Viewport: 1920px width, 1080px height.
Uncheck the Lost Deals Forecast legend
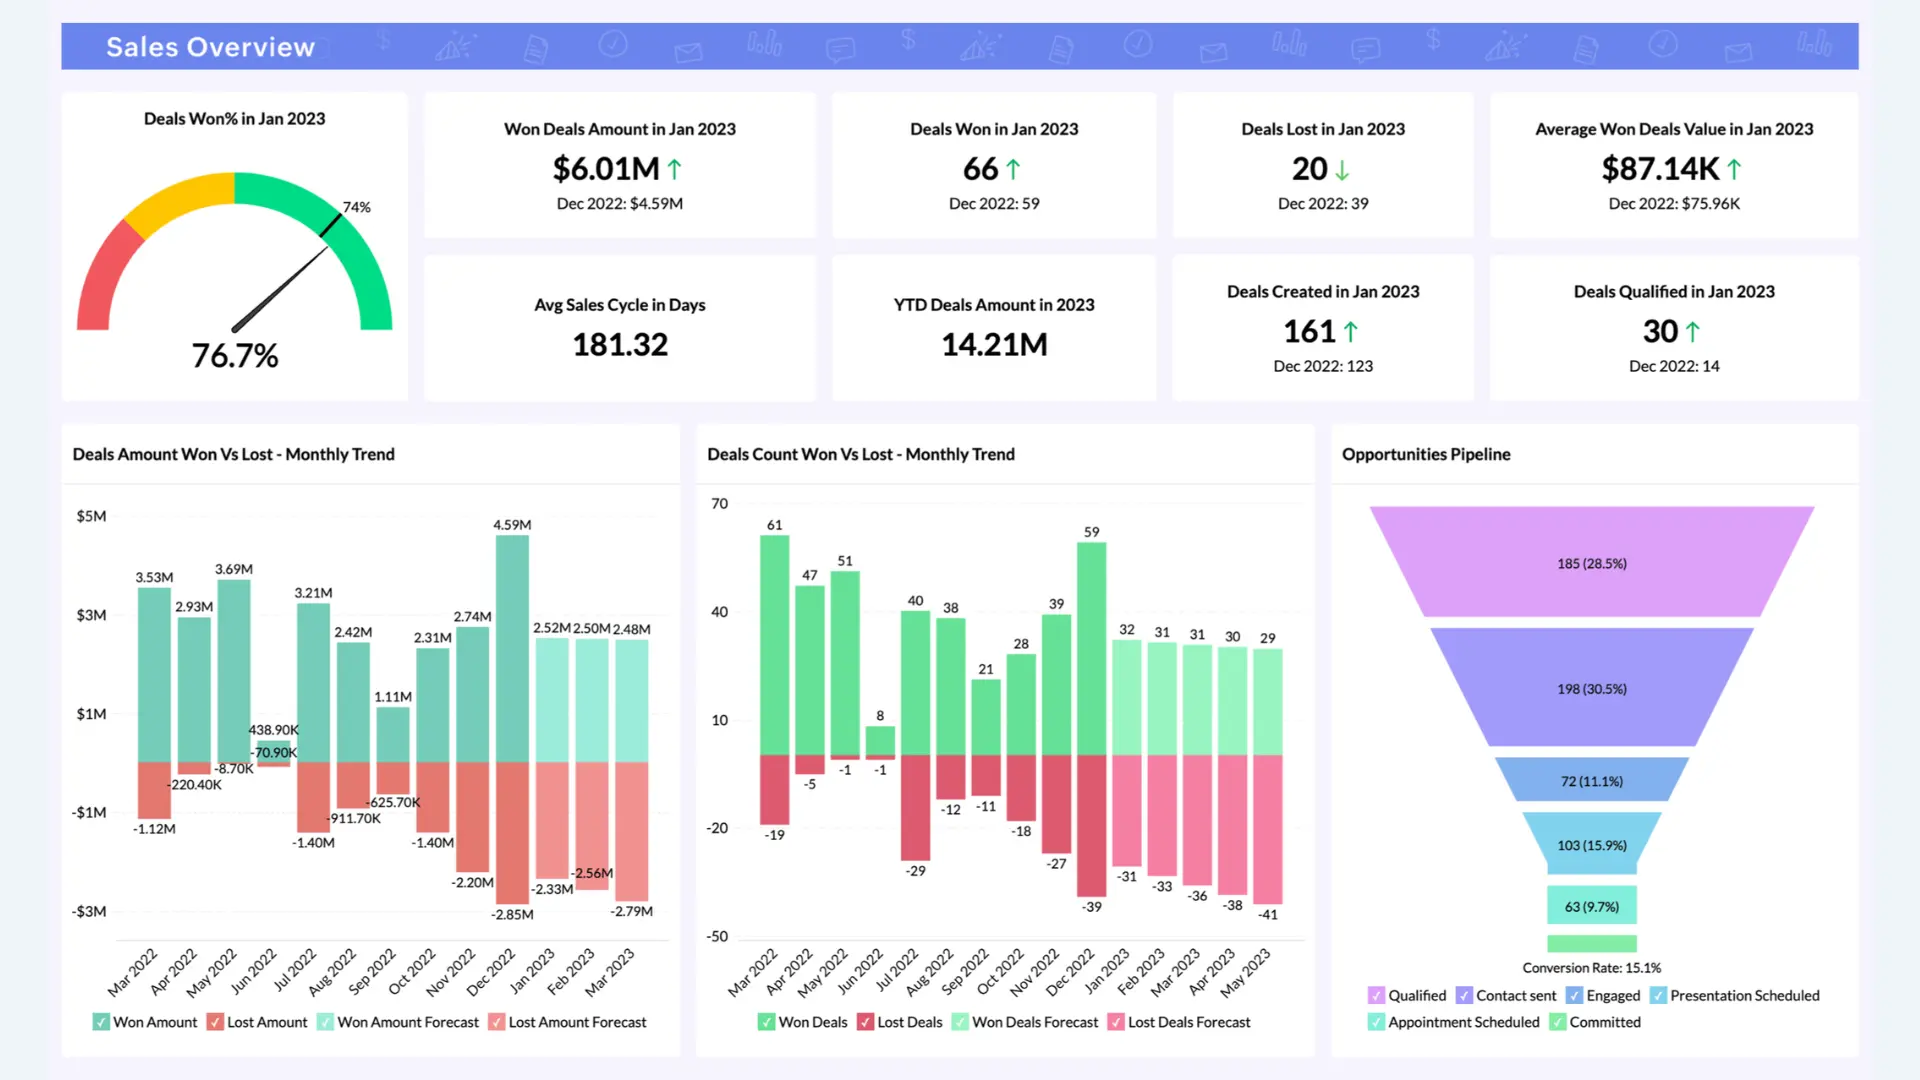(x=1116, y=1022)
